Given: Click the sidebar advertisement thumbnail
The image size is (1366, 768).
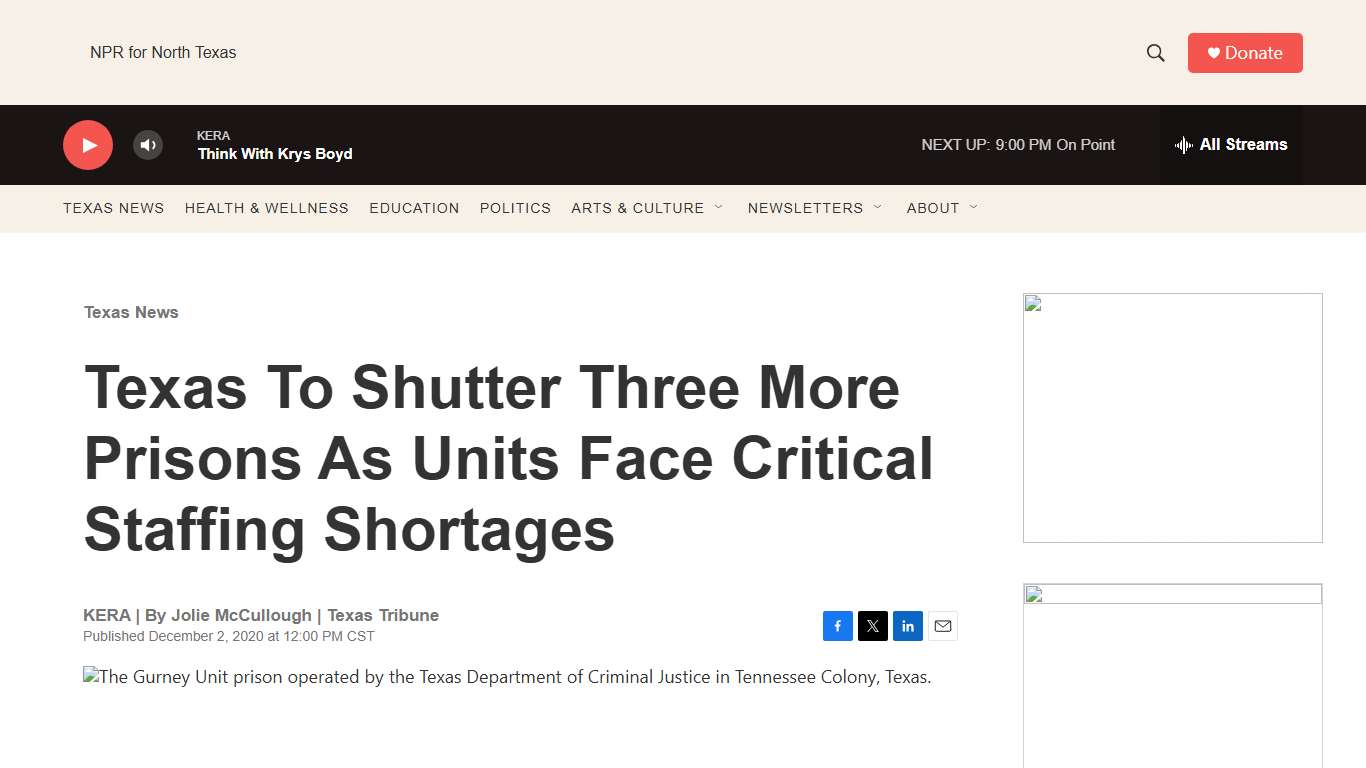Looking at the screenshot, I should coord(1172,417).
